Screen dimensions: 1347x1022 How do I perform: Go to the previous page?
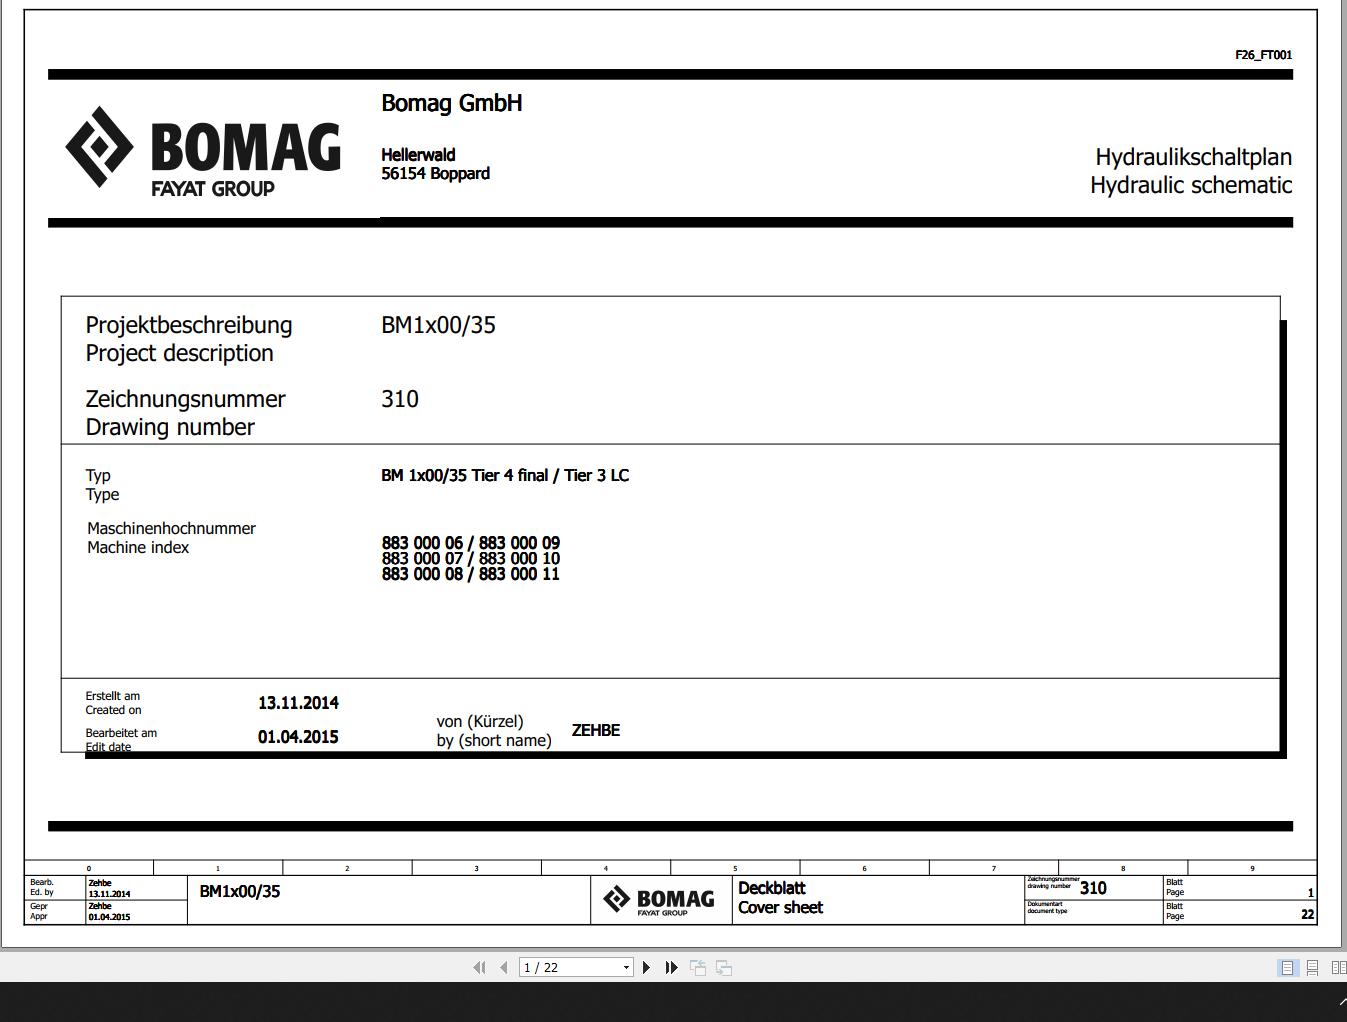[x=503, y=967]
